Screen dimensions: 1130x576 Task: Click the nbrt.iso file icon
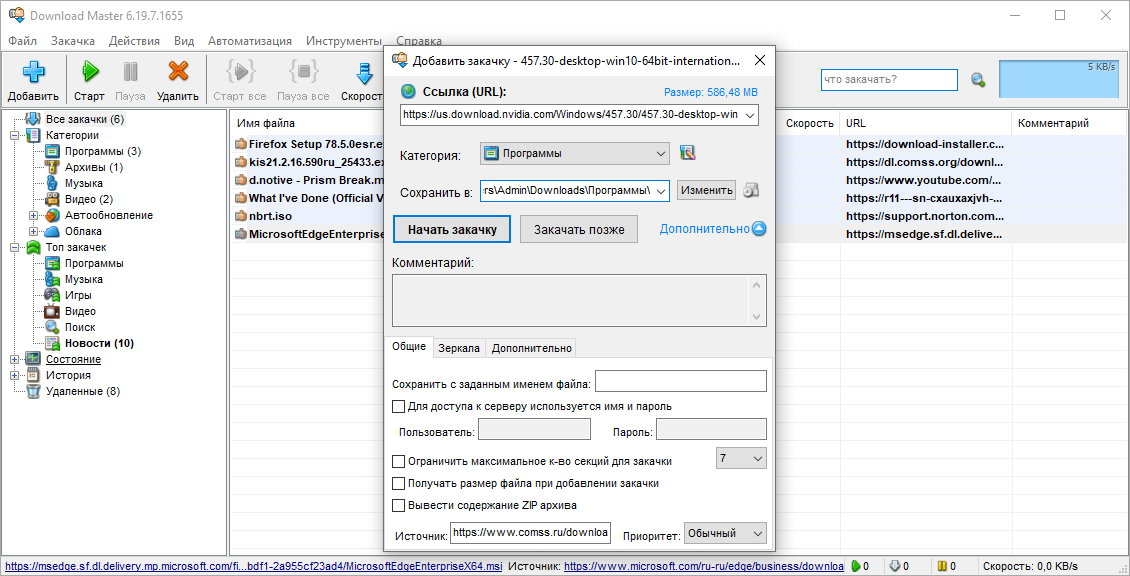click(241, 216)
